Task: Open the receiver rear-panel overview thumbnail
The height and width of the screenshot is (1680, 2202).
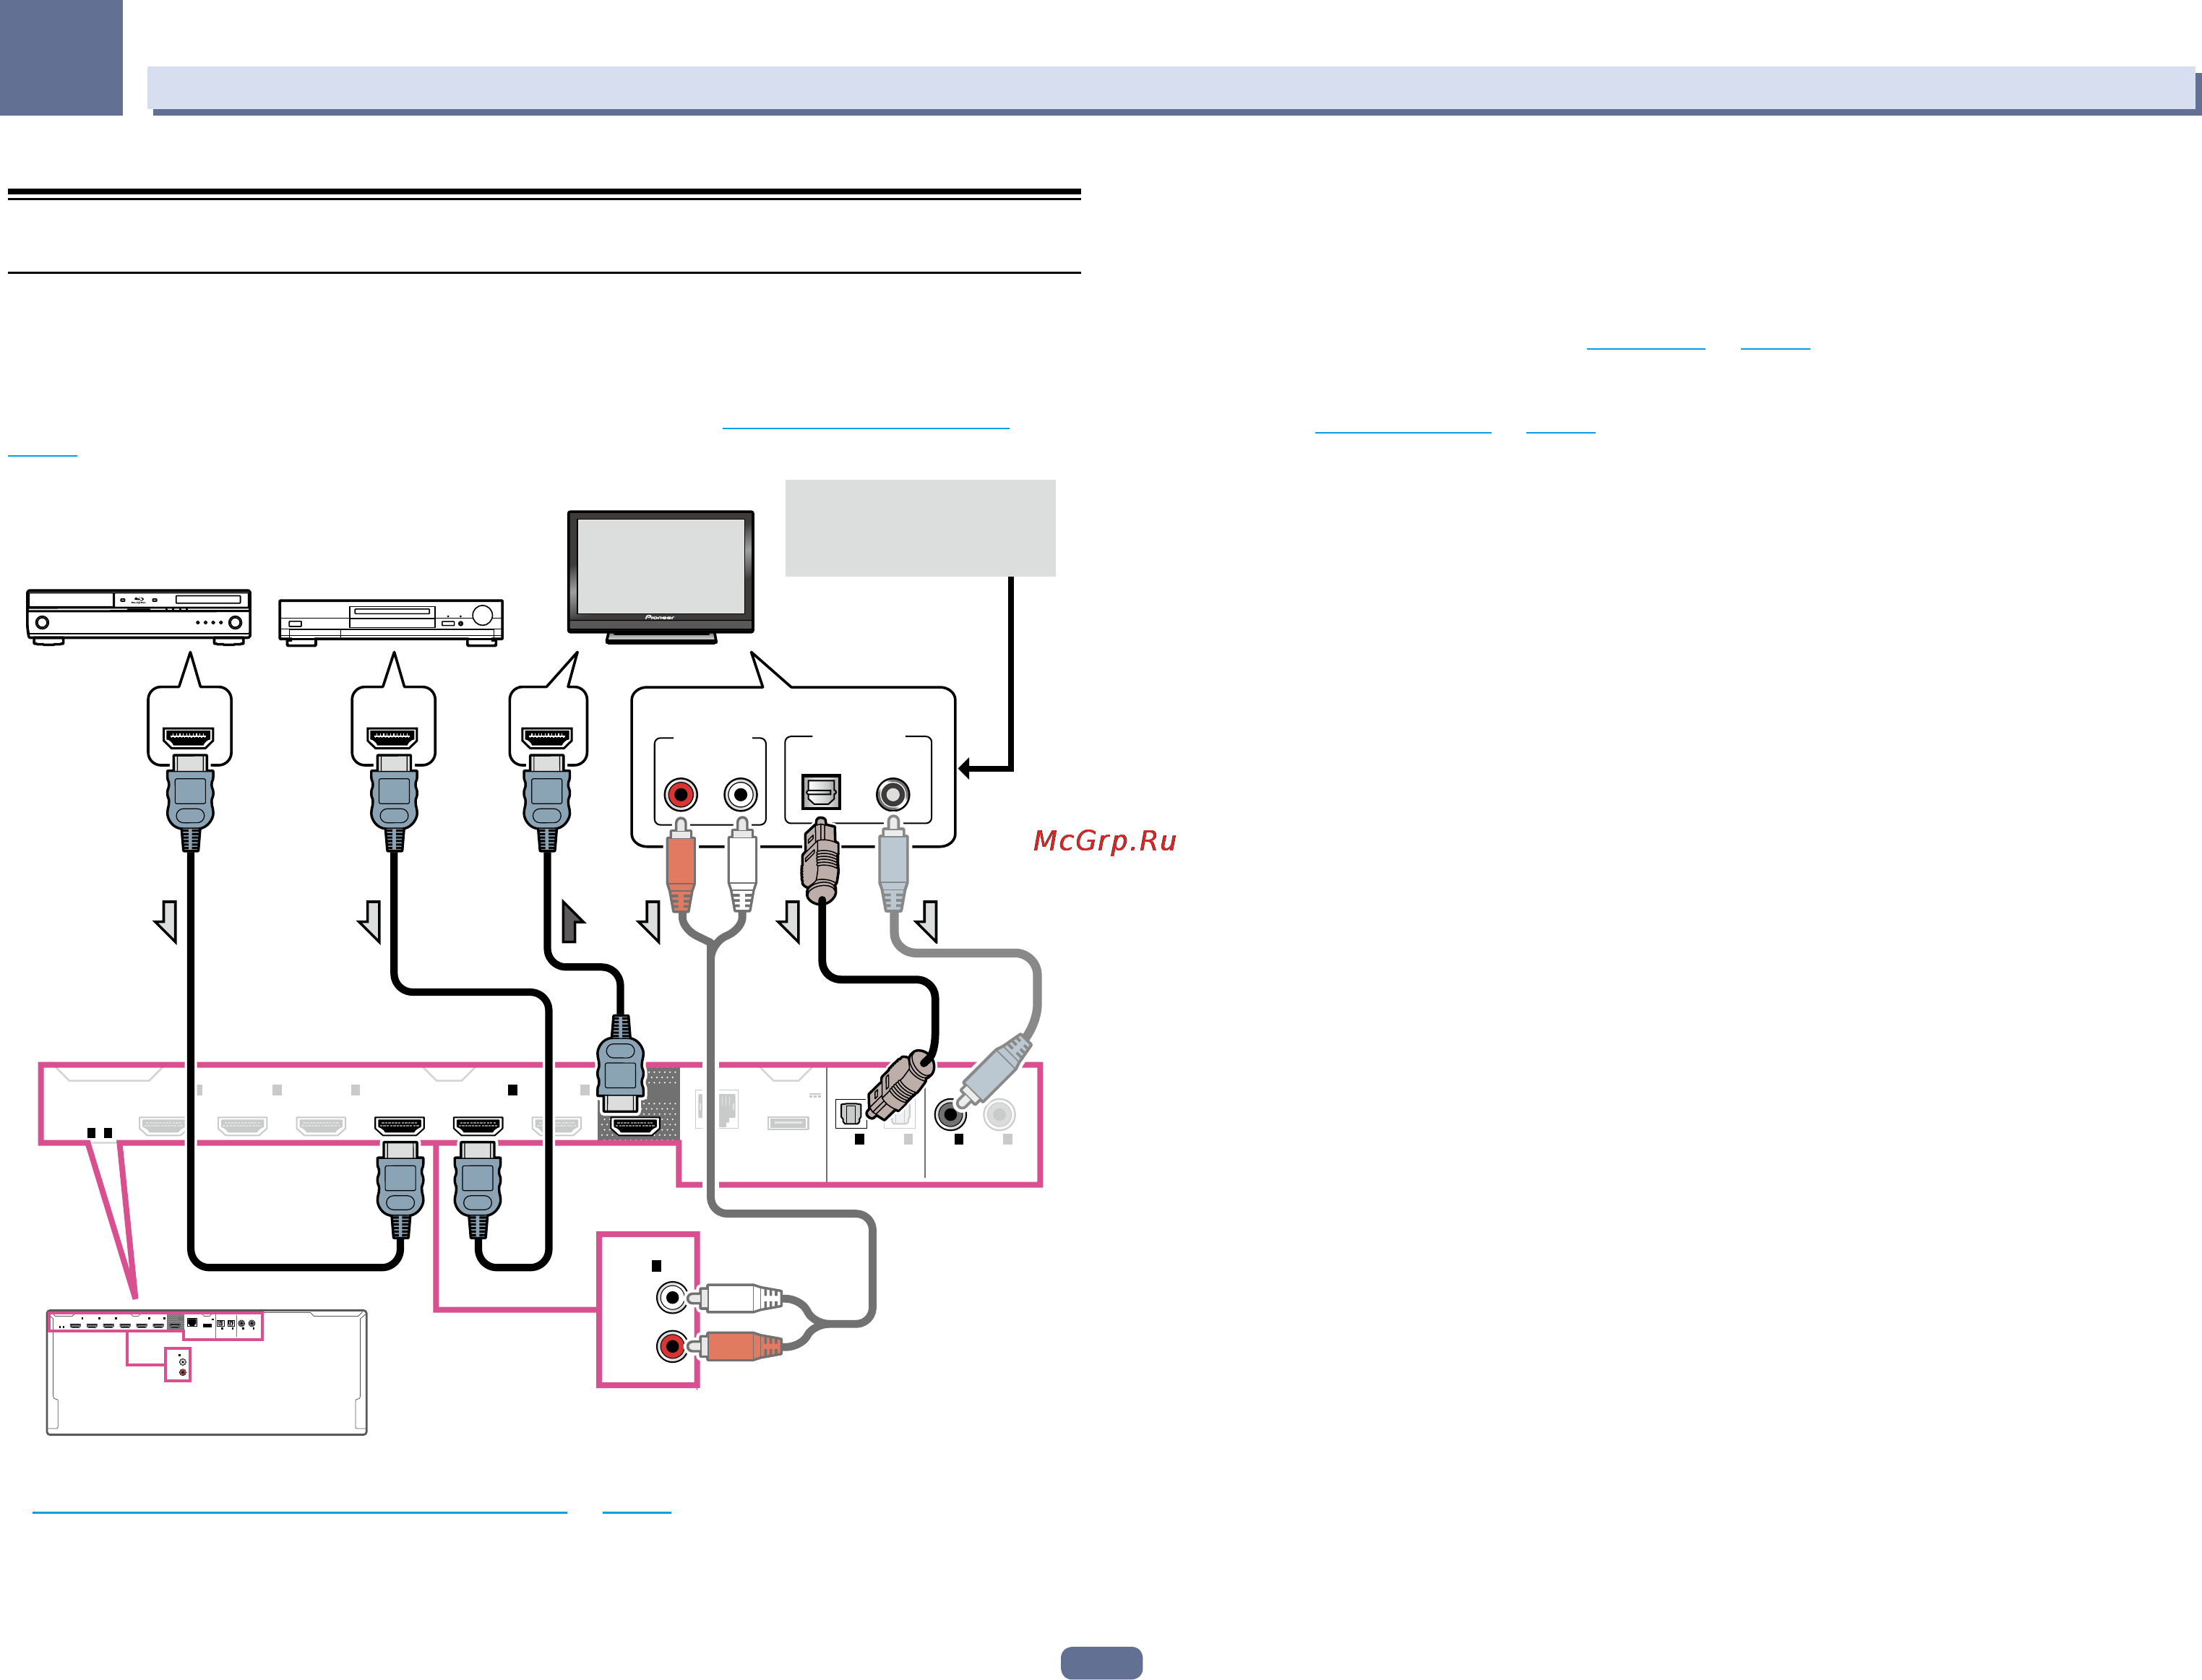Action: pos(207,1372)
